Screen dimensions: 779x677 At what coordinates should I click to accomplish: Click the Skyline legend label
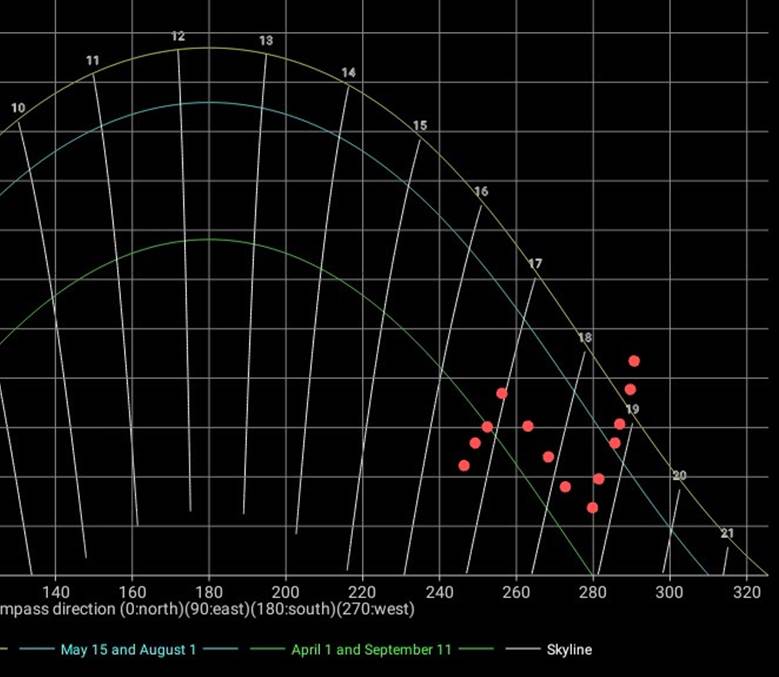[569, 650]
